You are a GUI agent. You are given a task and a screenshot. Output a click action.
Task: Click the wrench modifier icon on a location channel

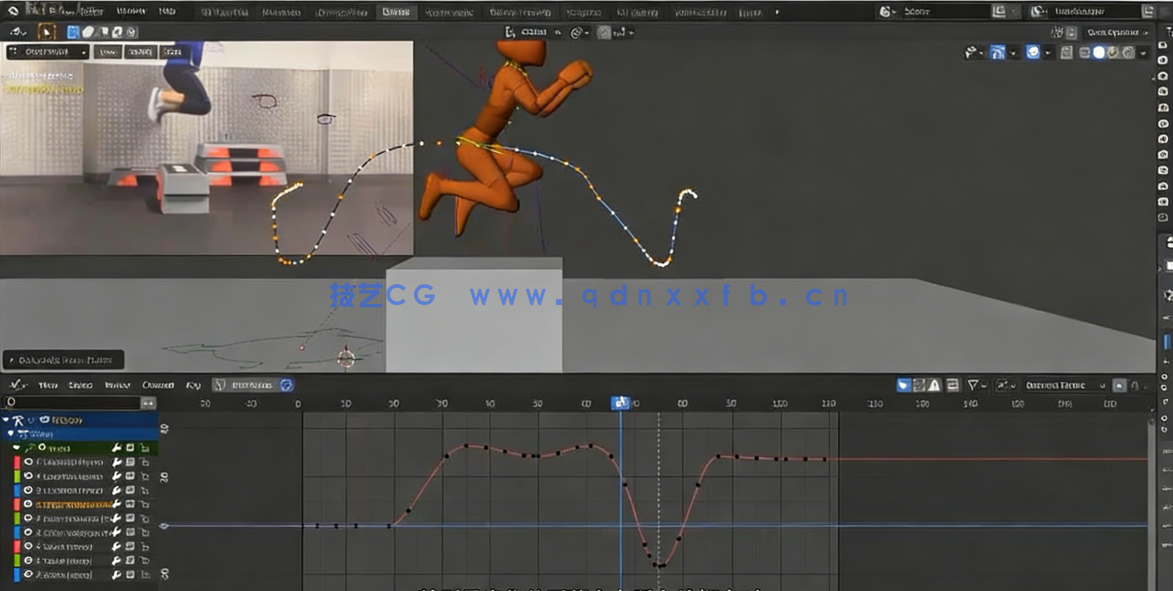pyautogui.click(x=116, y=463)
